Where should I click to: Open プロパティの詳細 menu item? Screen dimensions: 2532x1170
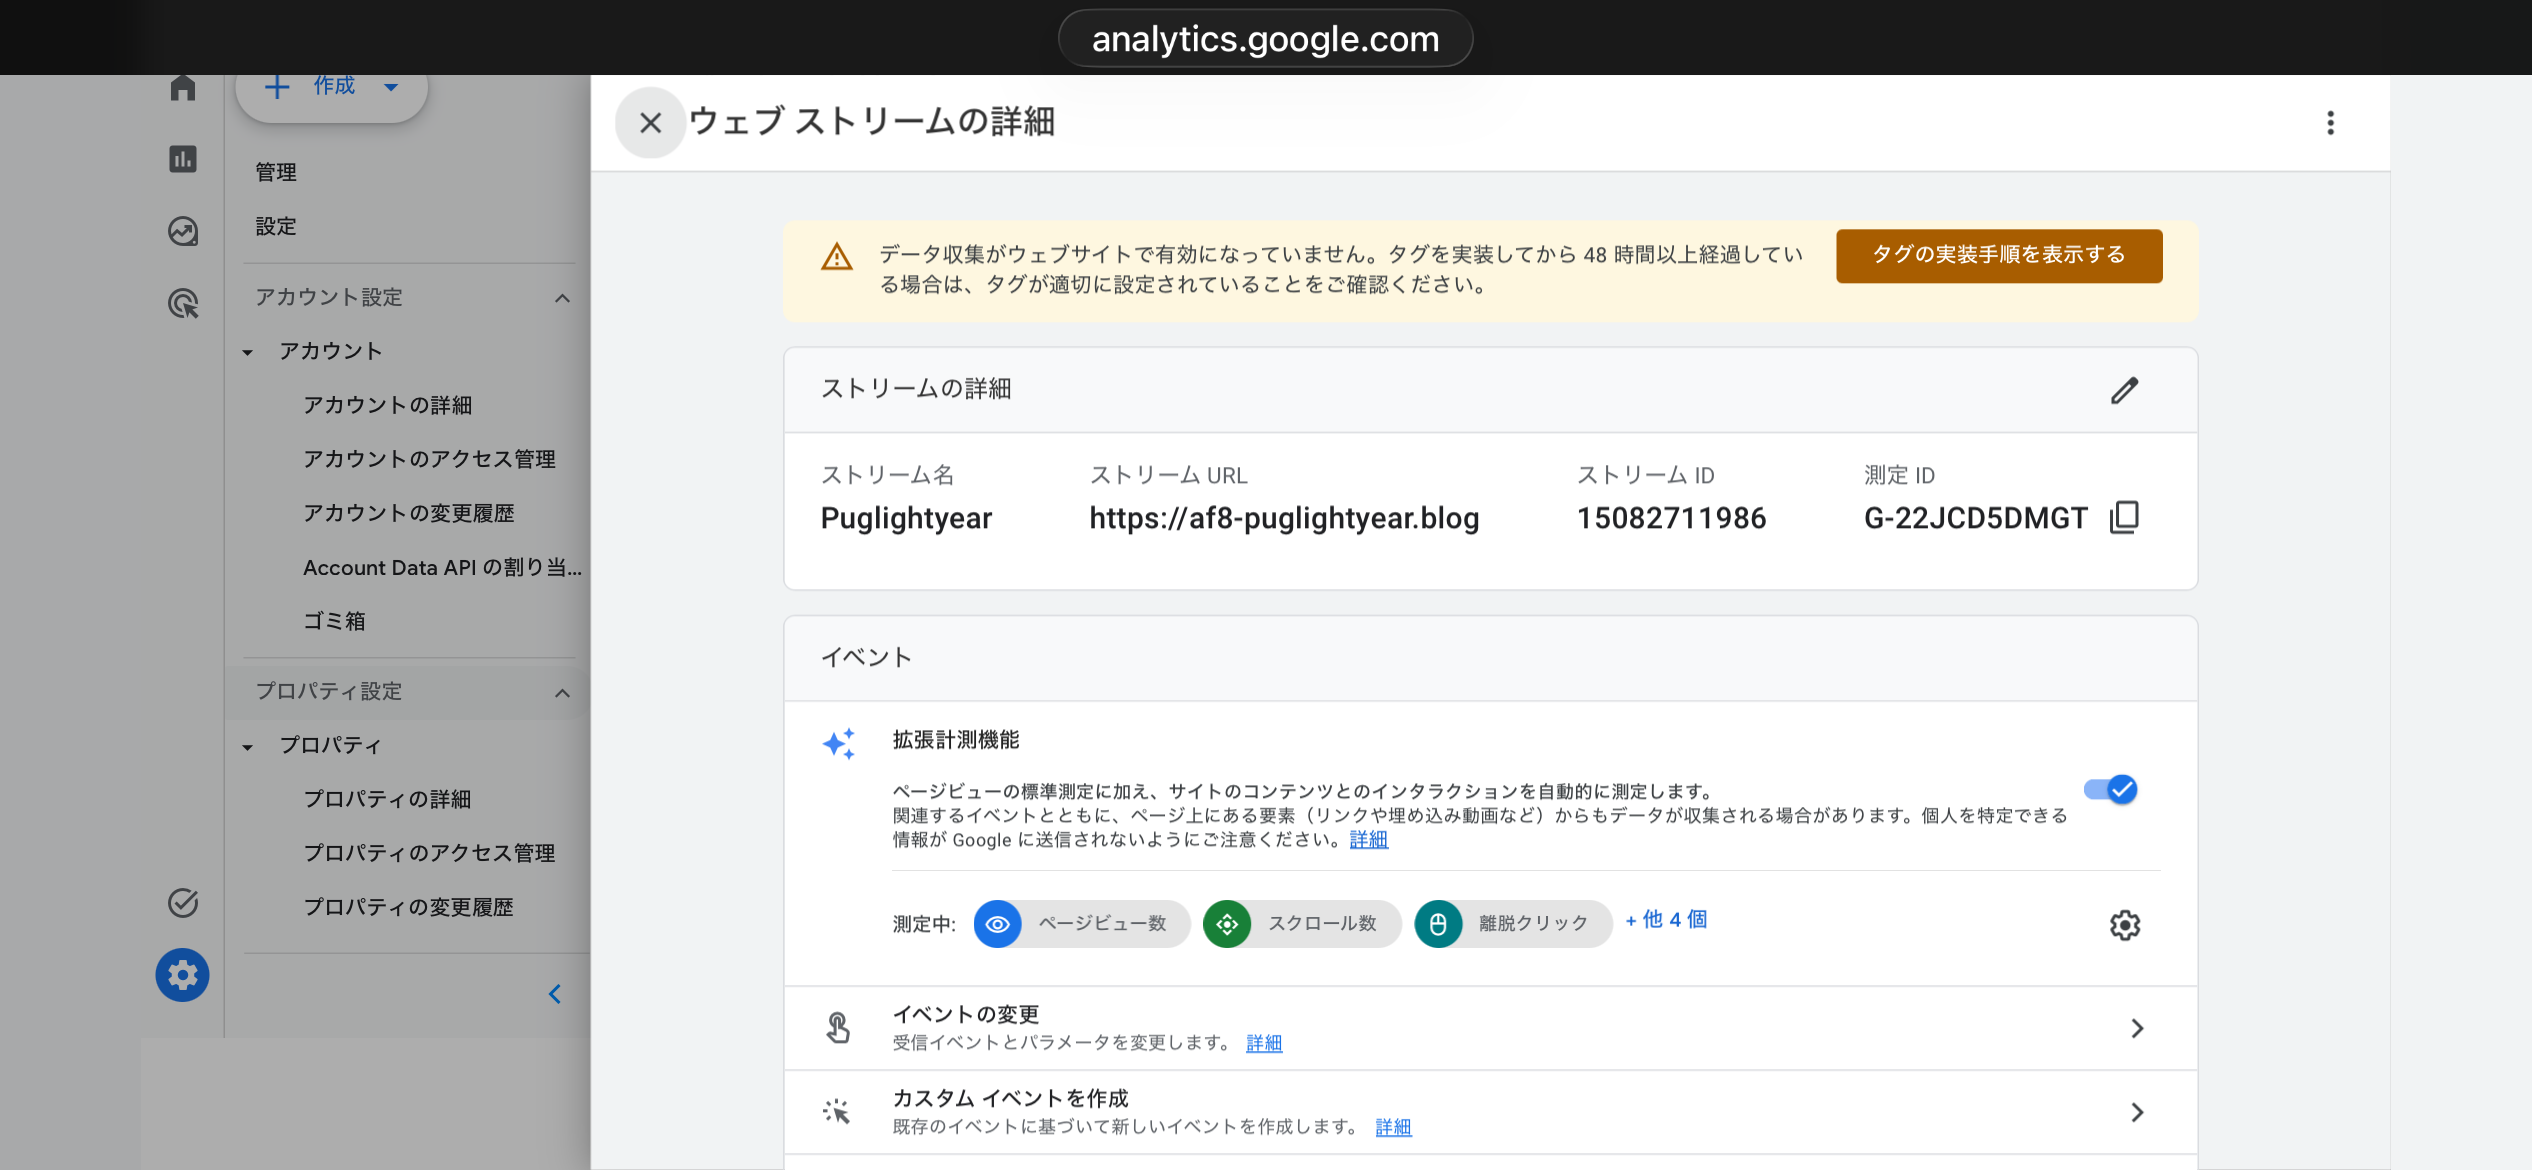(x=387, y=799)
